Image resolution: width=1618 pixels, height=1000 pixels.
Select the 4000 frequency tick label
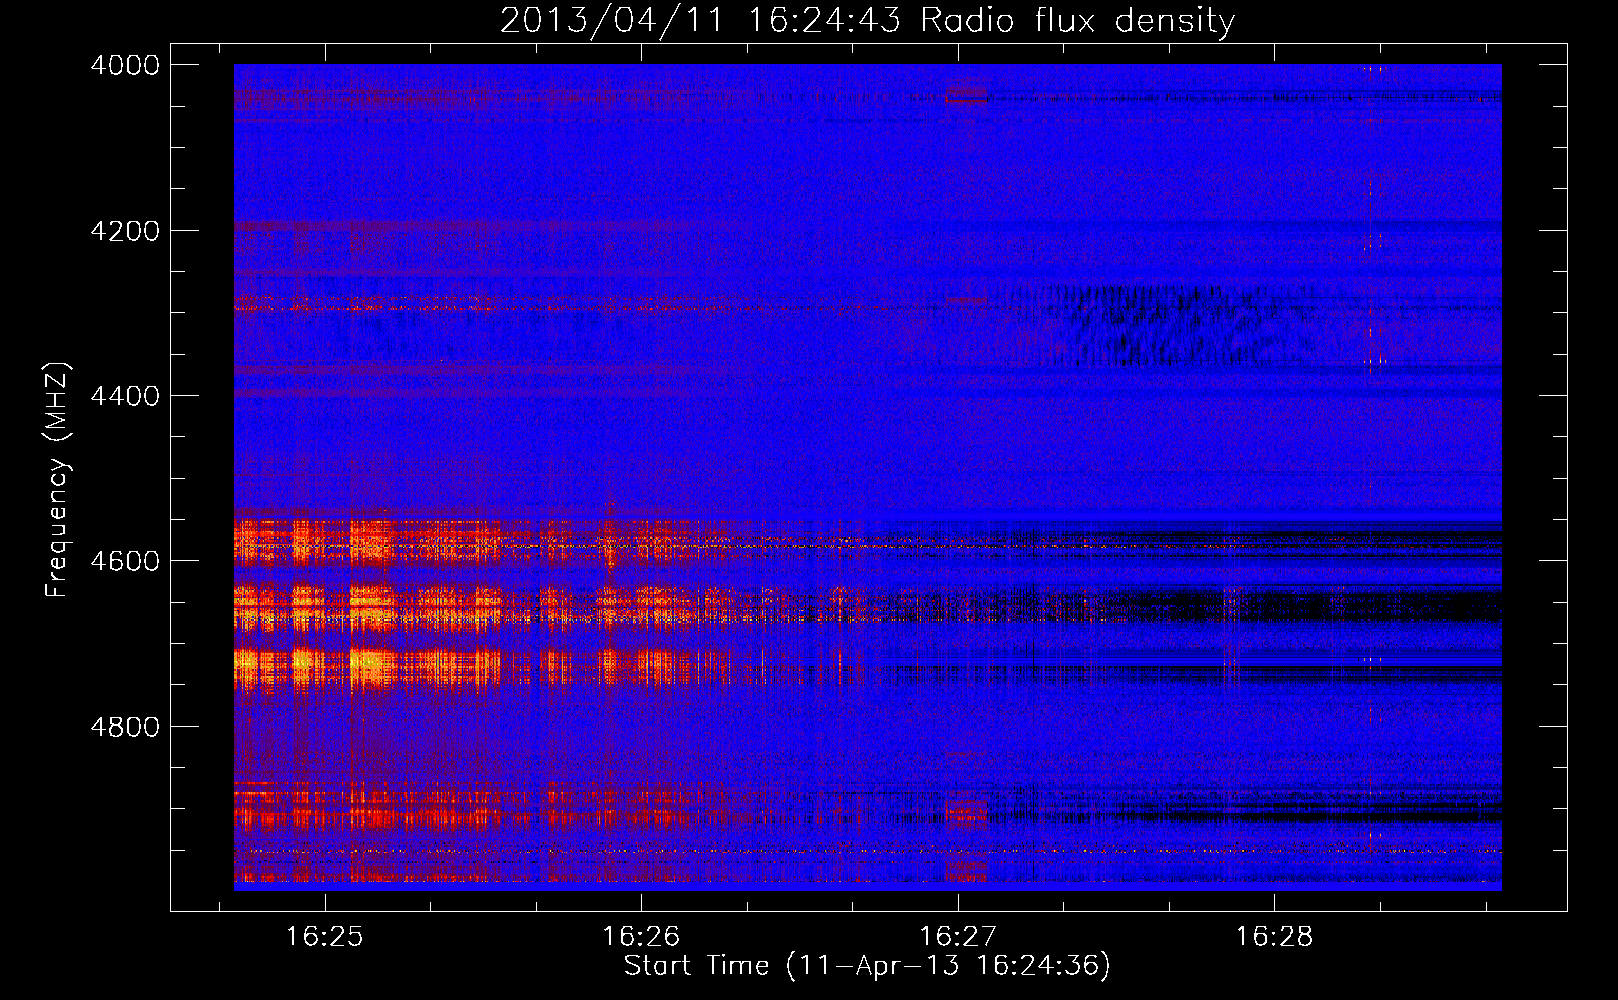tap(125, 65)
